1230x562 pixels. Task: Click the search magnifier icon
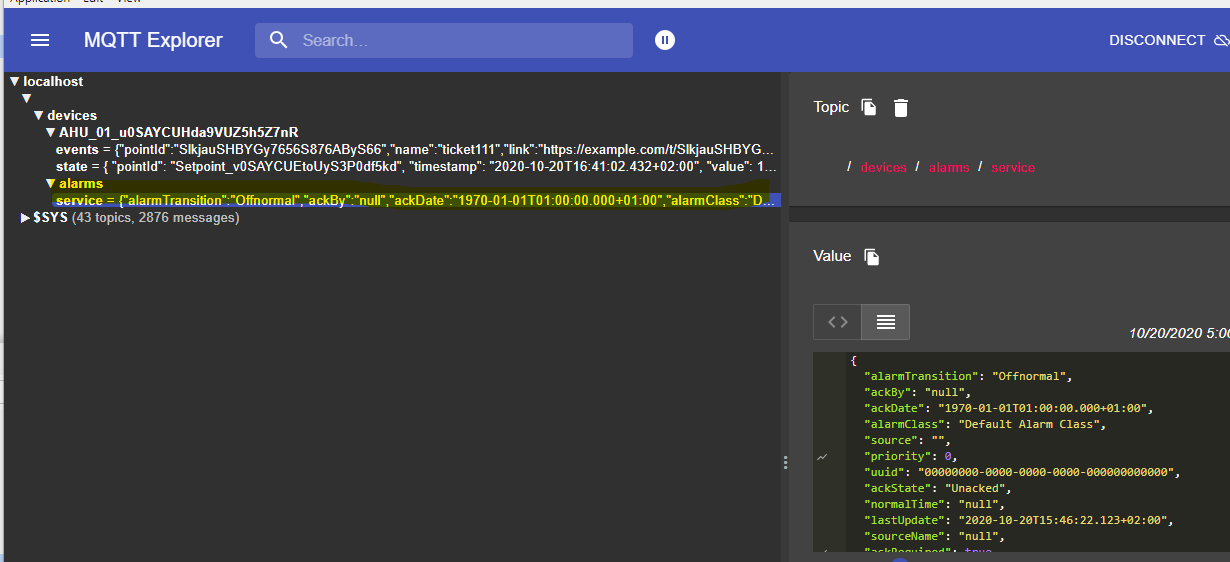tap(279, 40)
